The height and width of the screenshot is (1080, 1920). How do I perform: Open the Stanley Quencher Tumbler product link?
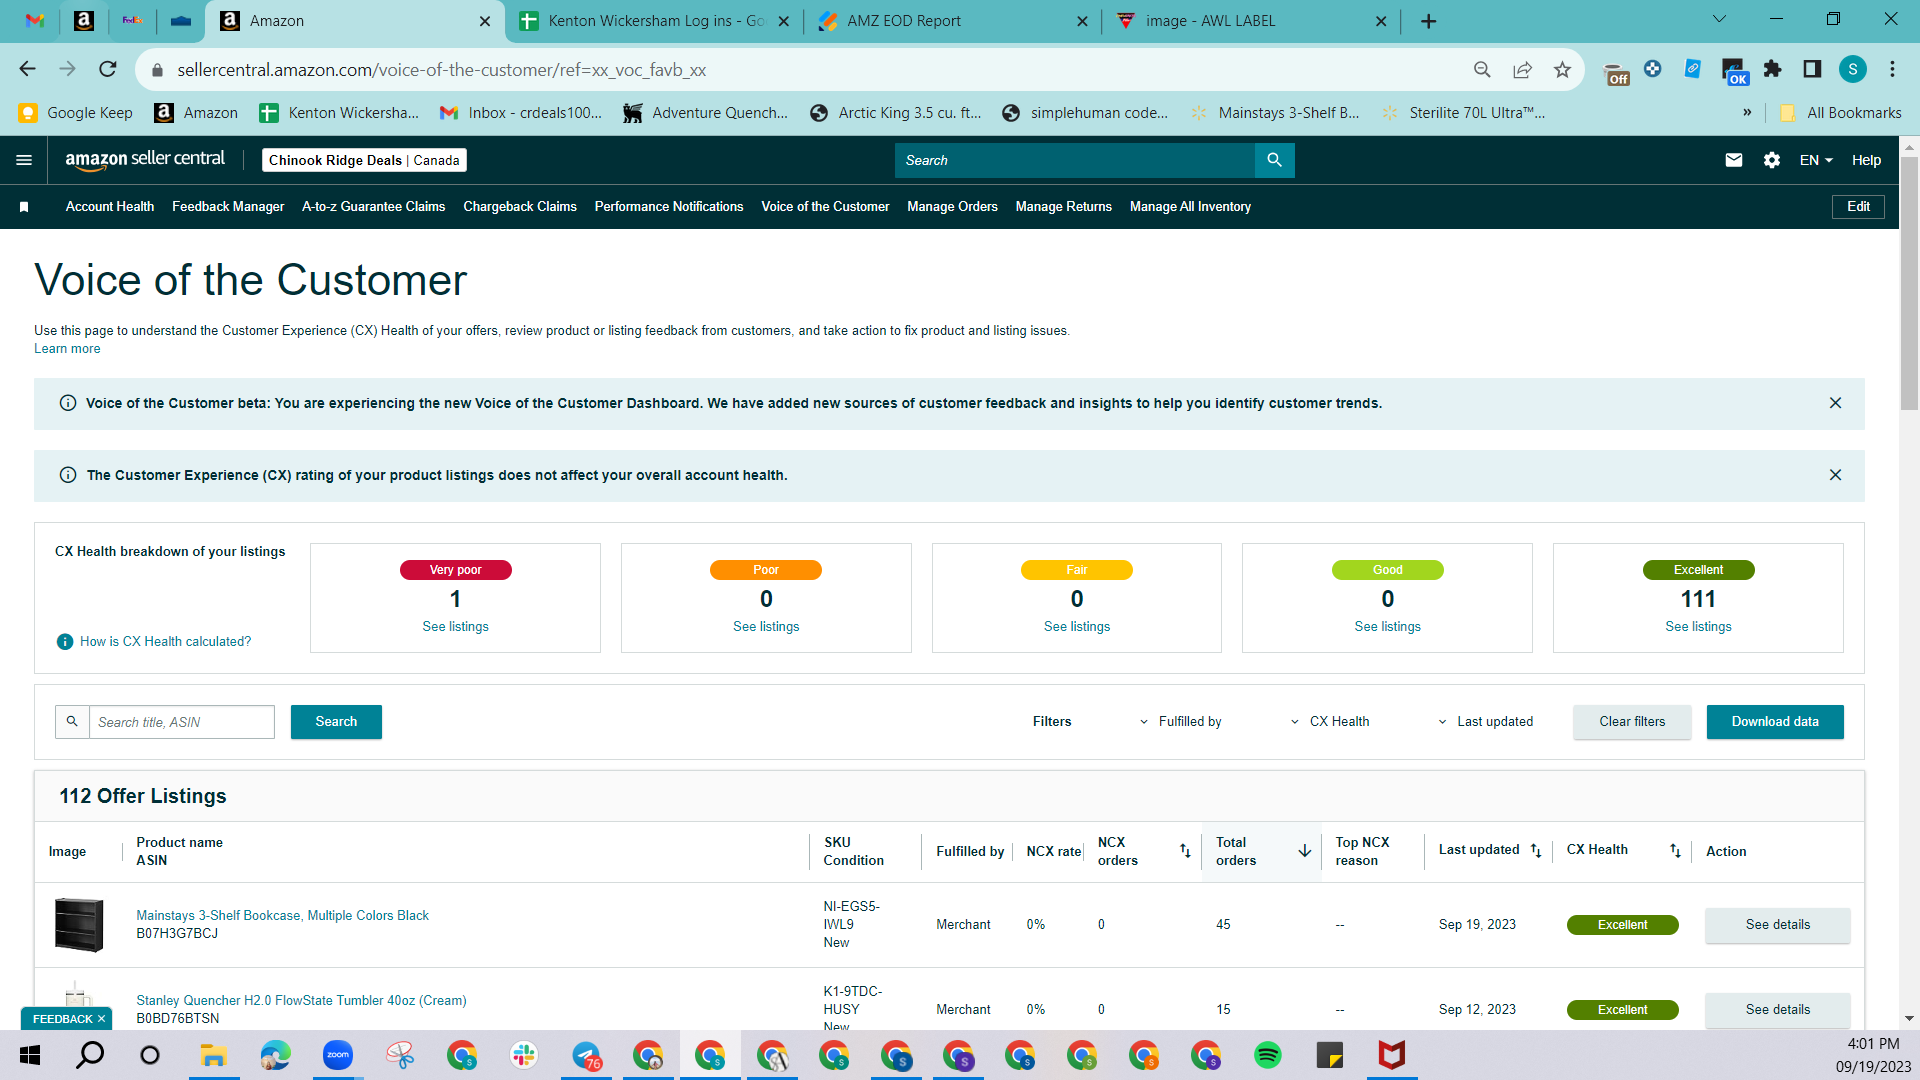coord(301,1001)
